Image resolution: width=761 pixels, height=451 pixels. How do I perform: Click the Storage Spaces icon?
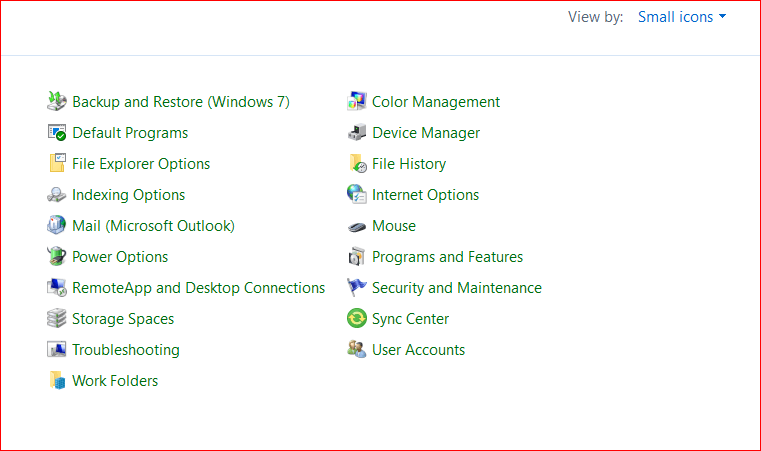coord(57,319)
